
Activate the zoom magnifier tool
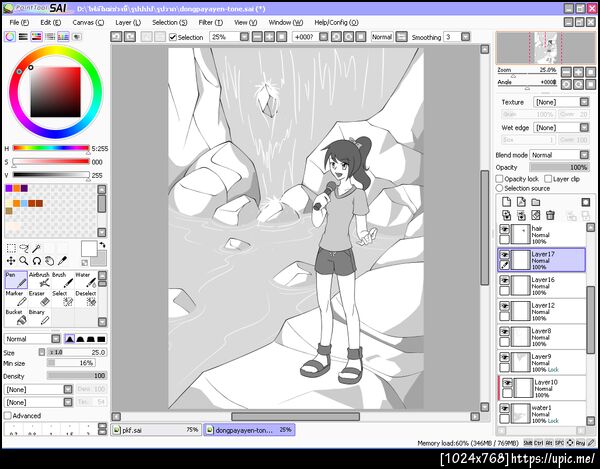[x=24, y=261]
